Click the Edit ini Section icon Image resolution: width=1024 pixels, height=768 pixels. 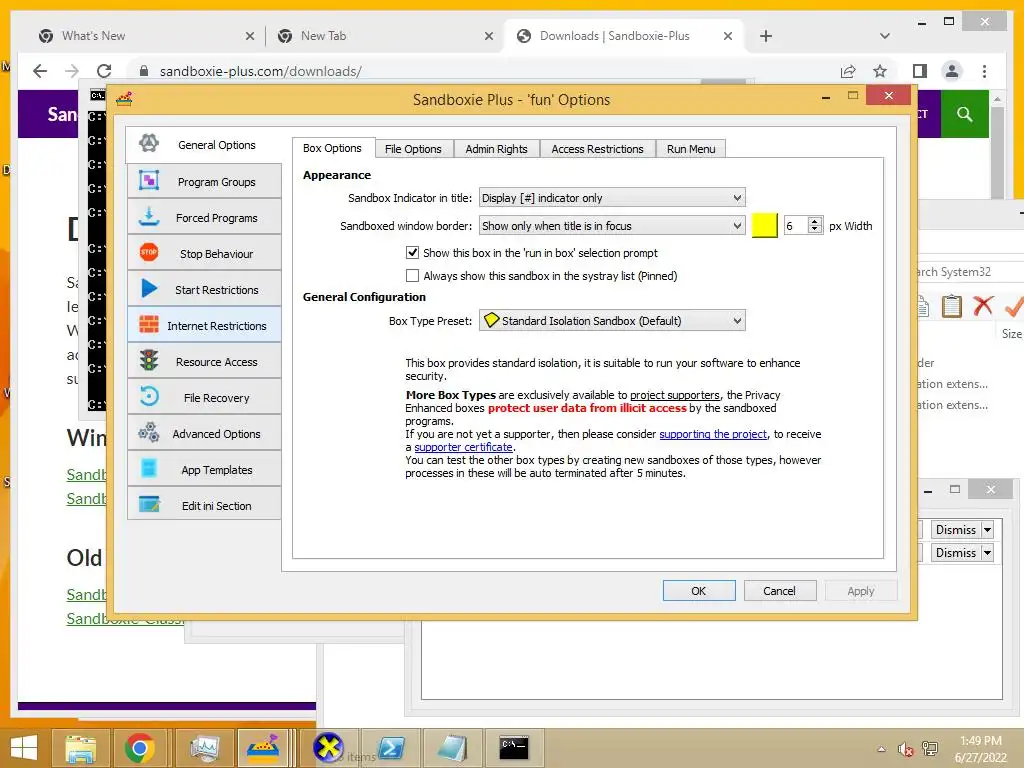tap(149, 504)
